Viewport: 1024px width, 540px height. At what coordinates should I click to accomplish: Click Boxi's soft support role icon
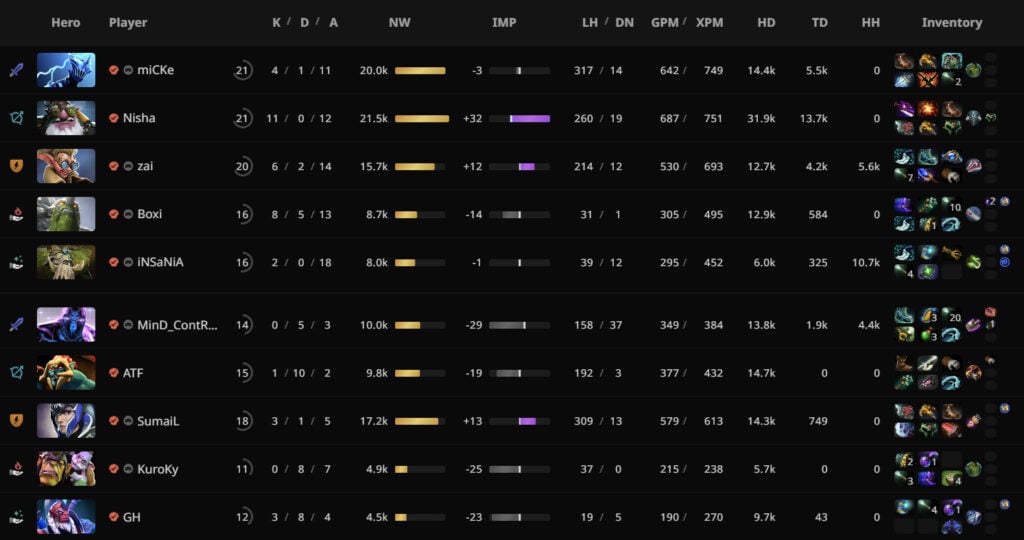coord(16,214)
